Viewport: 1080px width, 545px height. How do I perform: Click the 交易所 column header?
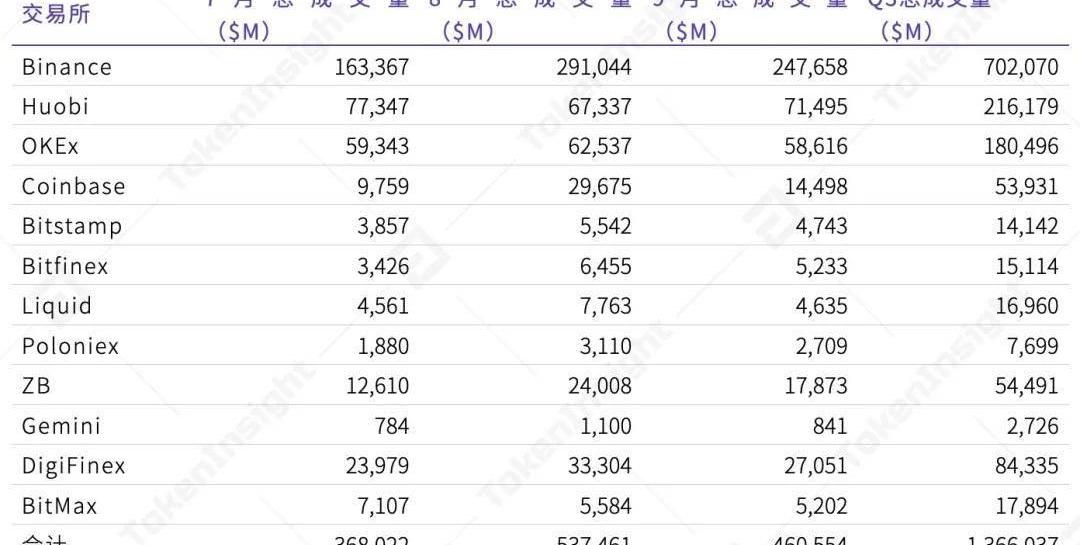(x=56, y=14)
